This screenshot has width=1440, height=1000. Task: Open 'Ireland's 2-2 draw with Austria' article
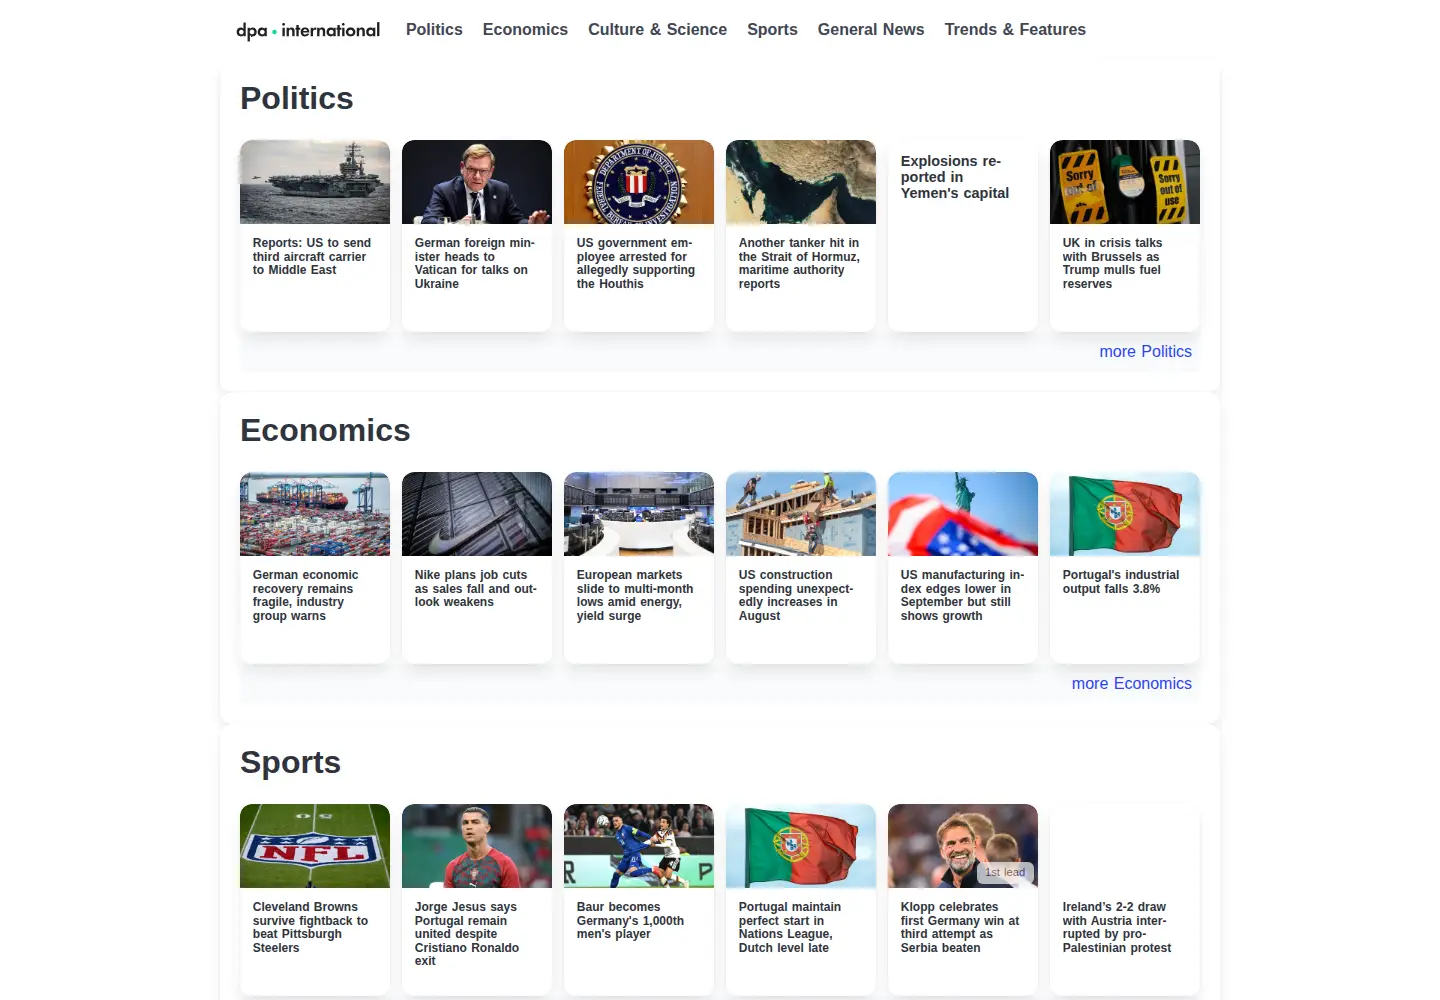click(x=1117, y=927)
